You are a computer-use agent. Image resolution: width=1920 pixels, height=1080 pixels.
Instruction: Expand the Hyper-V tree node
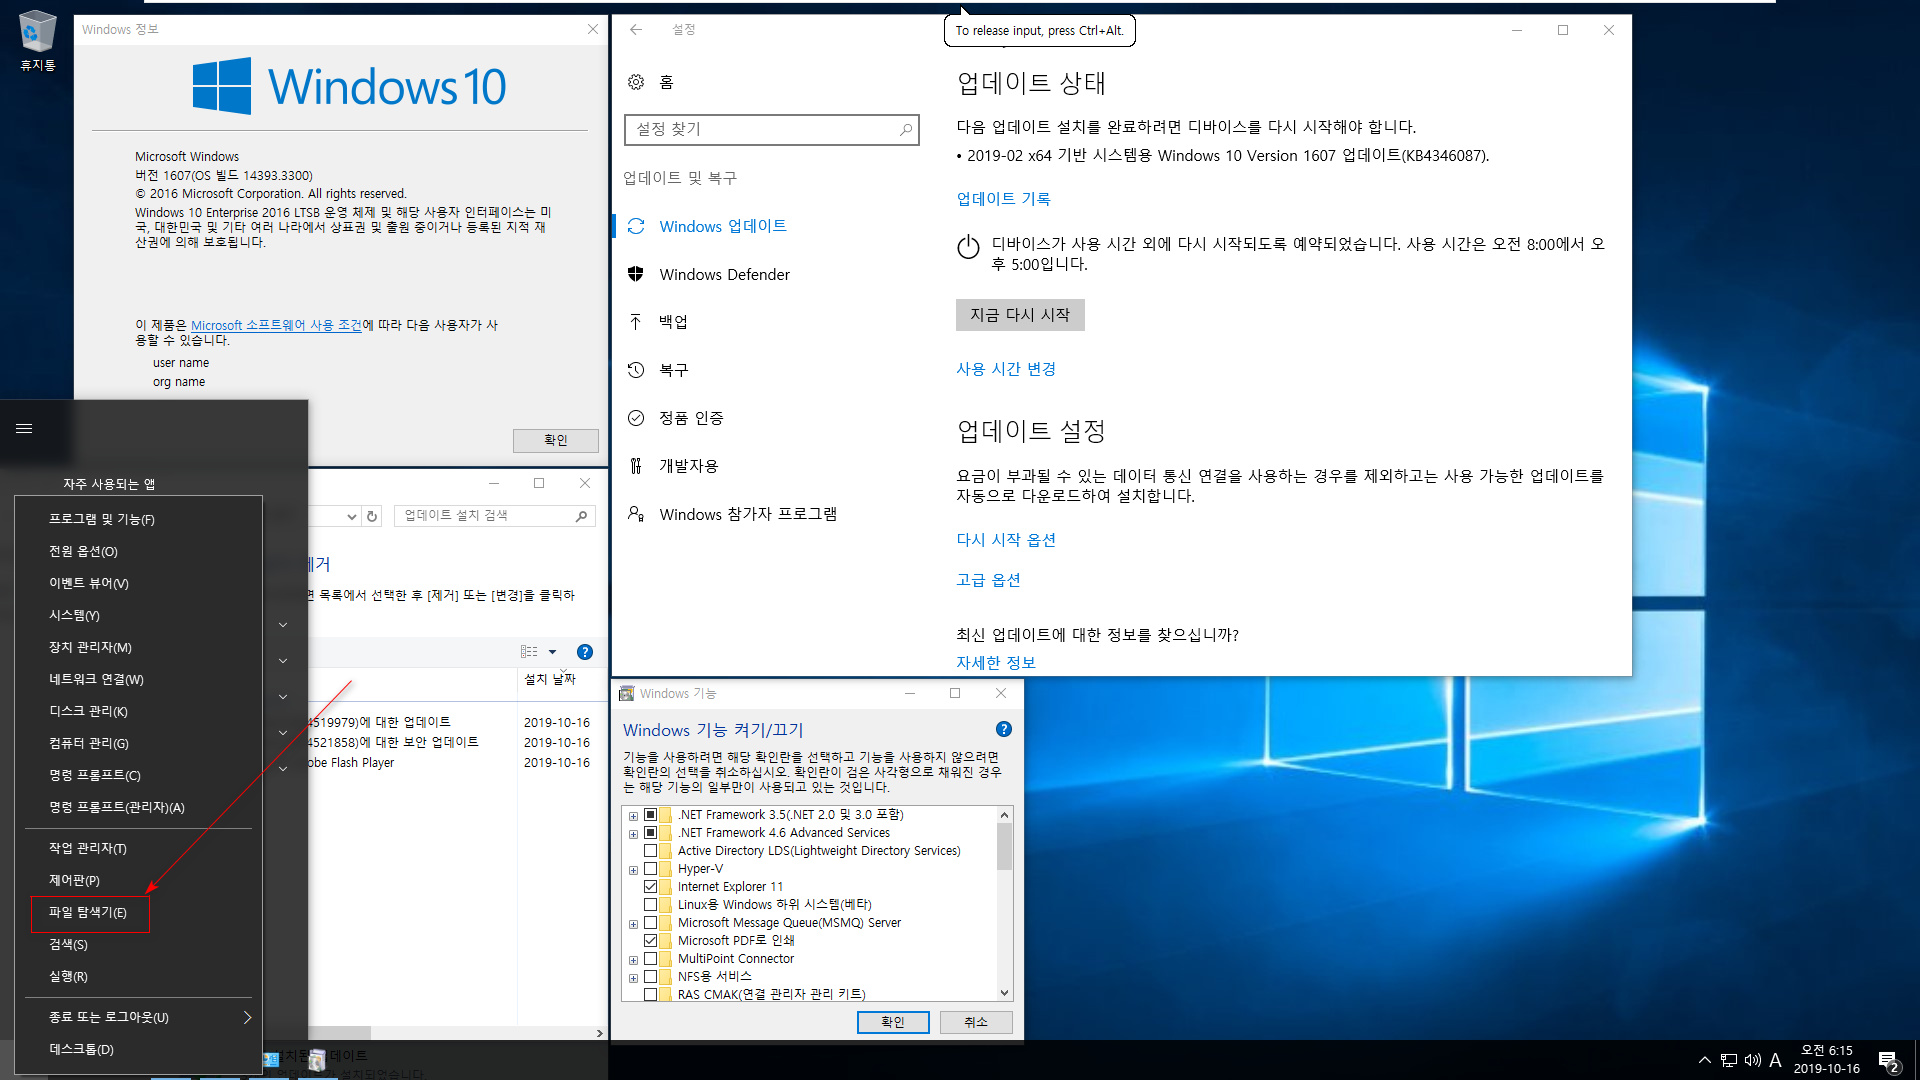tap(633, 870)
